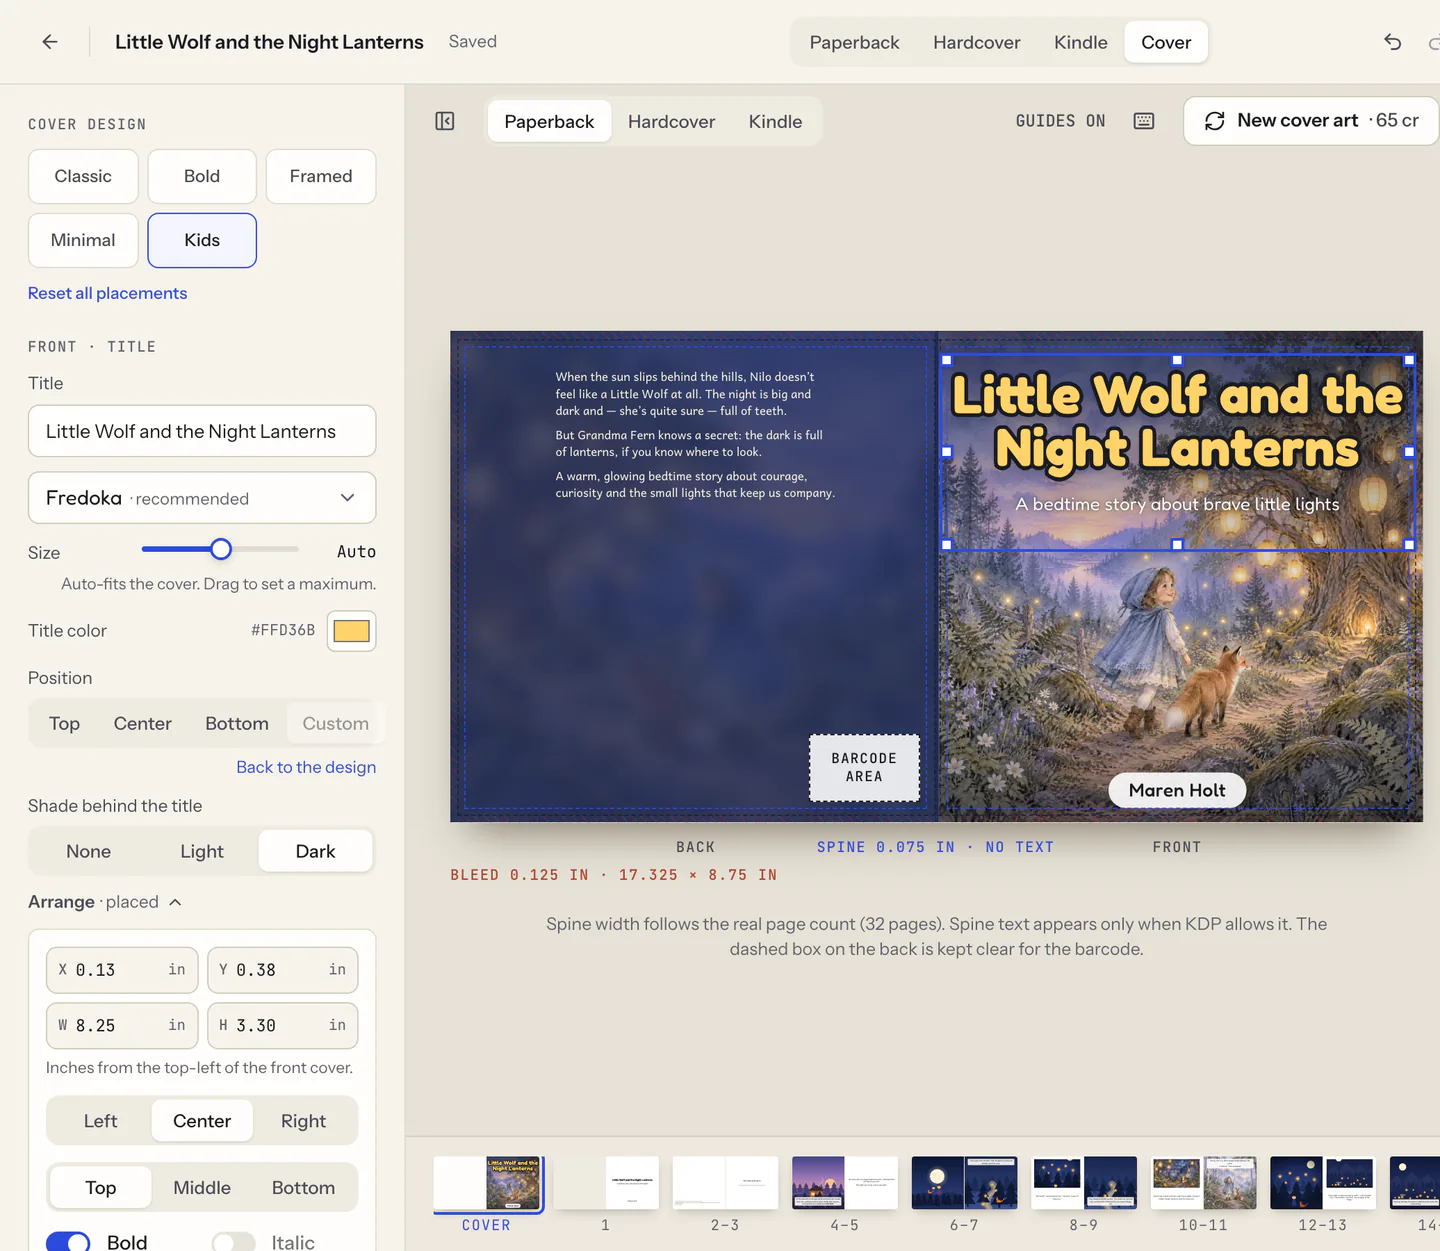Go back using the left arrow icon
1440x1251 pixels.
(x=50, y=42)
